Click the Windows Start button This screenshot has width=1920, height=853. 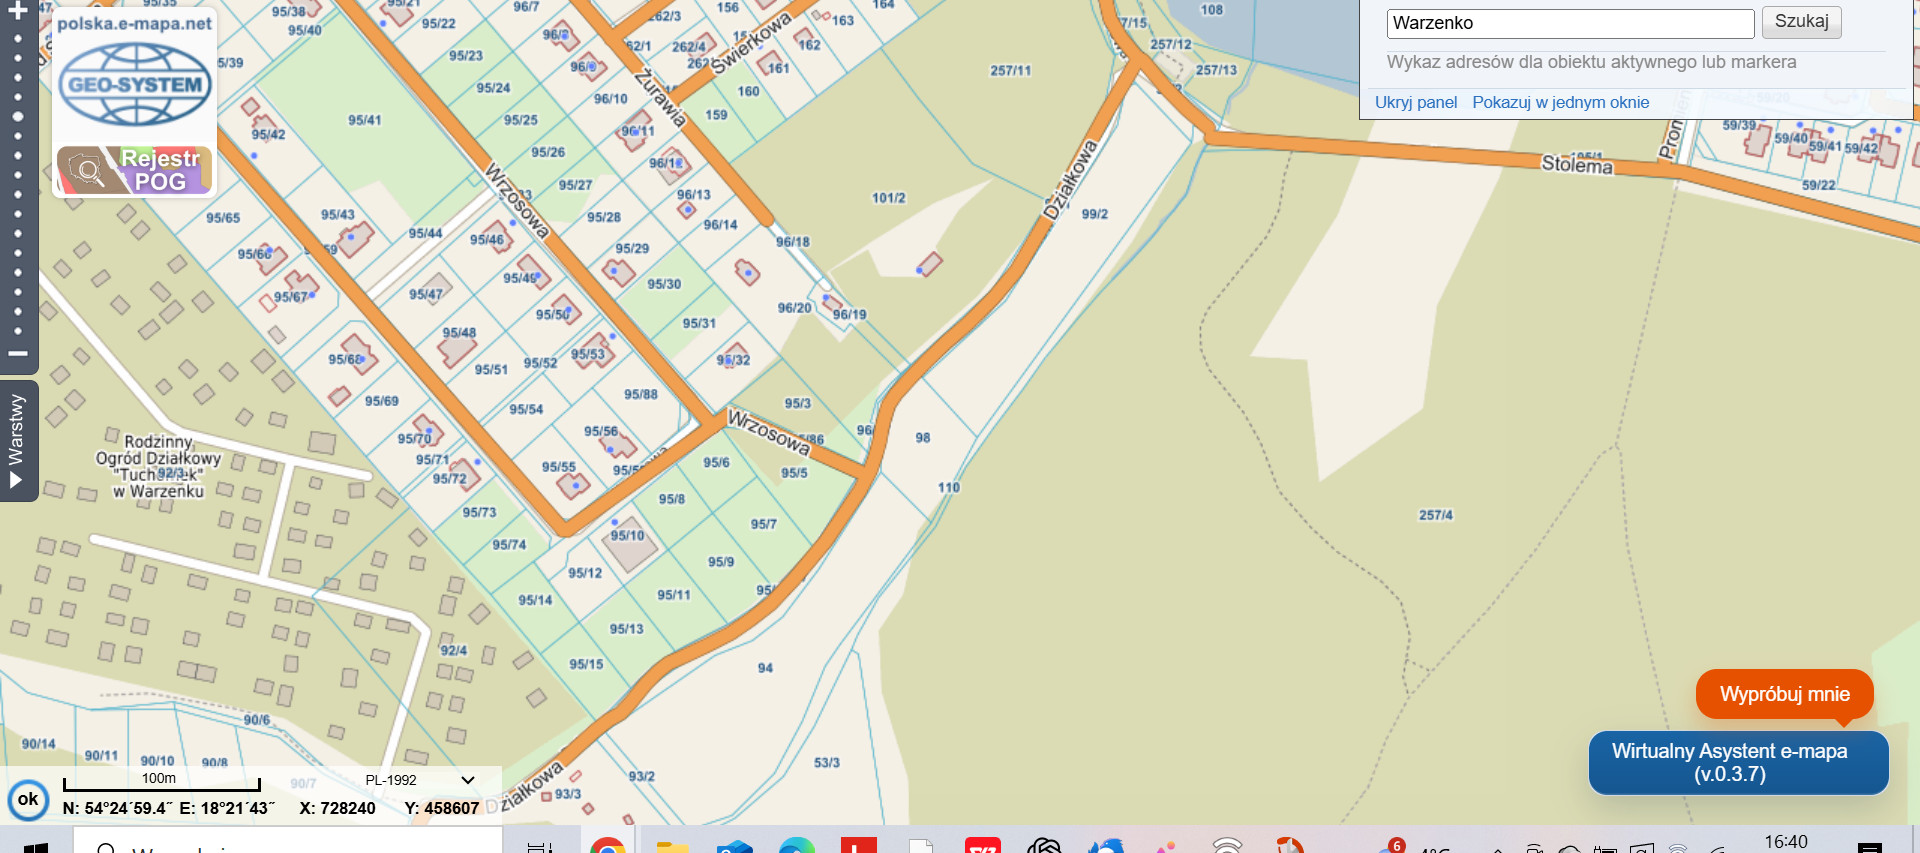pyautogui.click(x=36, y=847)
